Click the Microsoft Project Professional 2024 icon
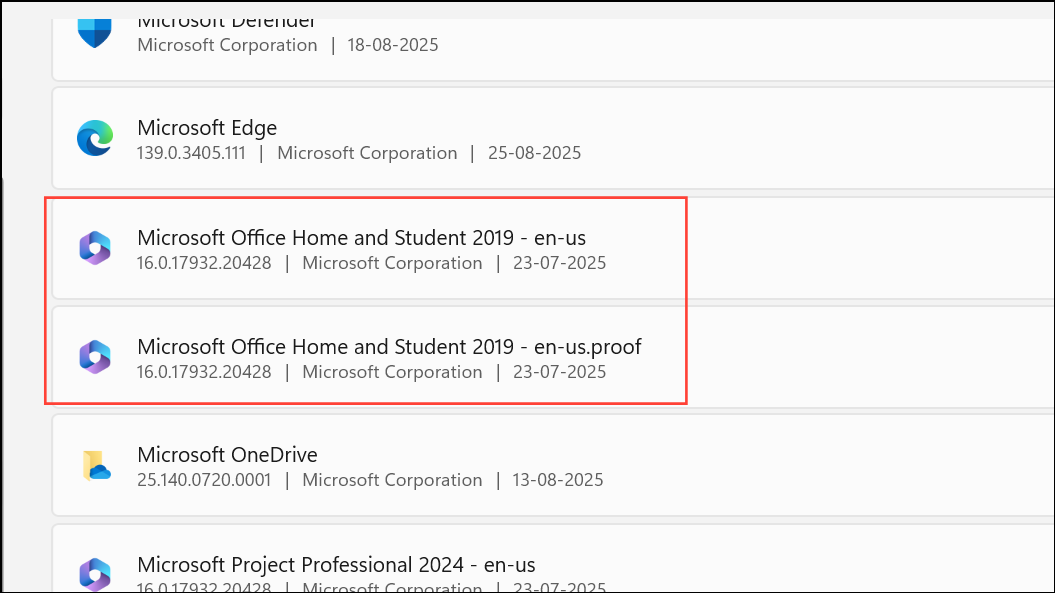This screenshot has width=1055, height=593. (95, 573)
